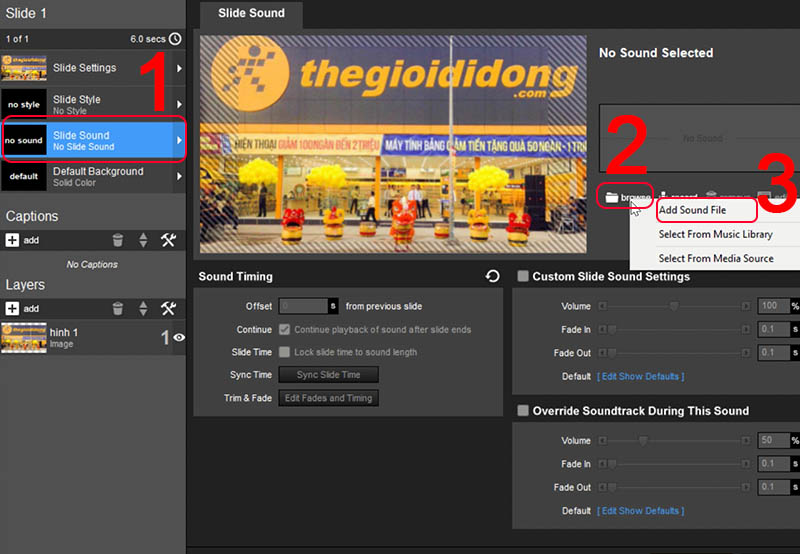Viewport: 800px width, 554px height.
Task: Click the Edit Fades and Timing button
Action: point(328,398)
